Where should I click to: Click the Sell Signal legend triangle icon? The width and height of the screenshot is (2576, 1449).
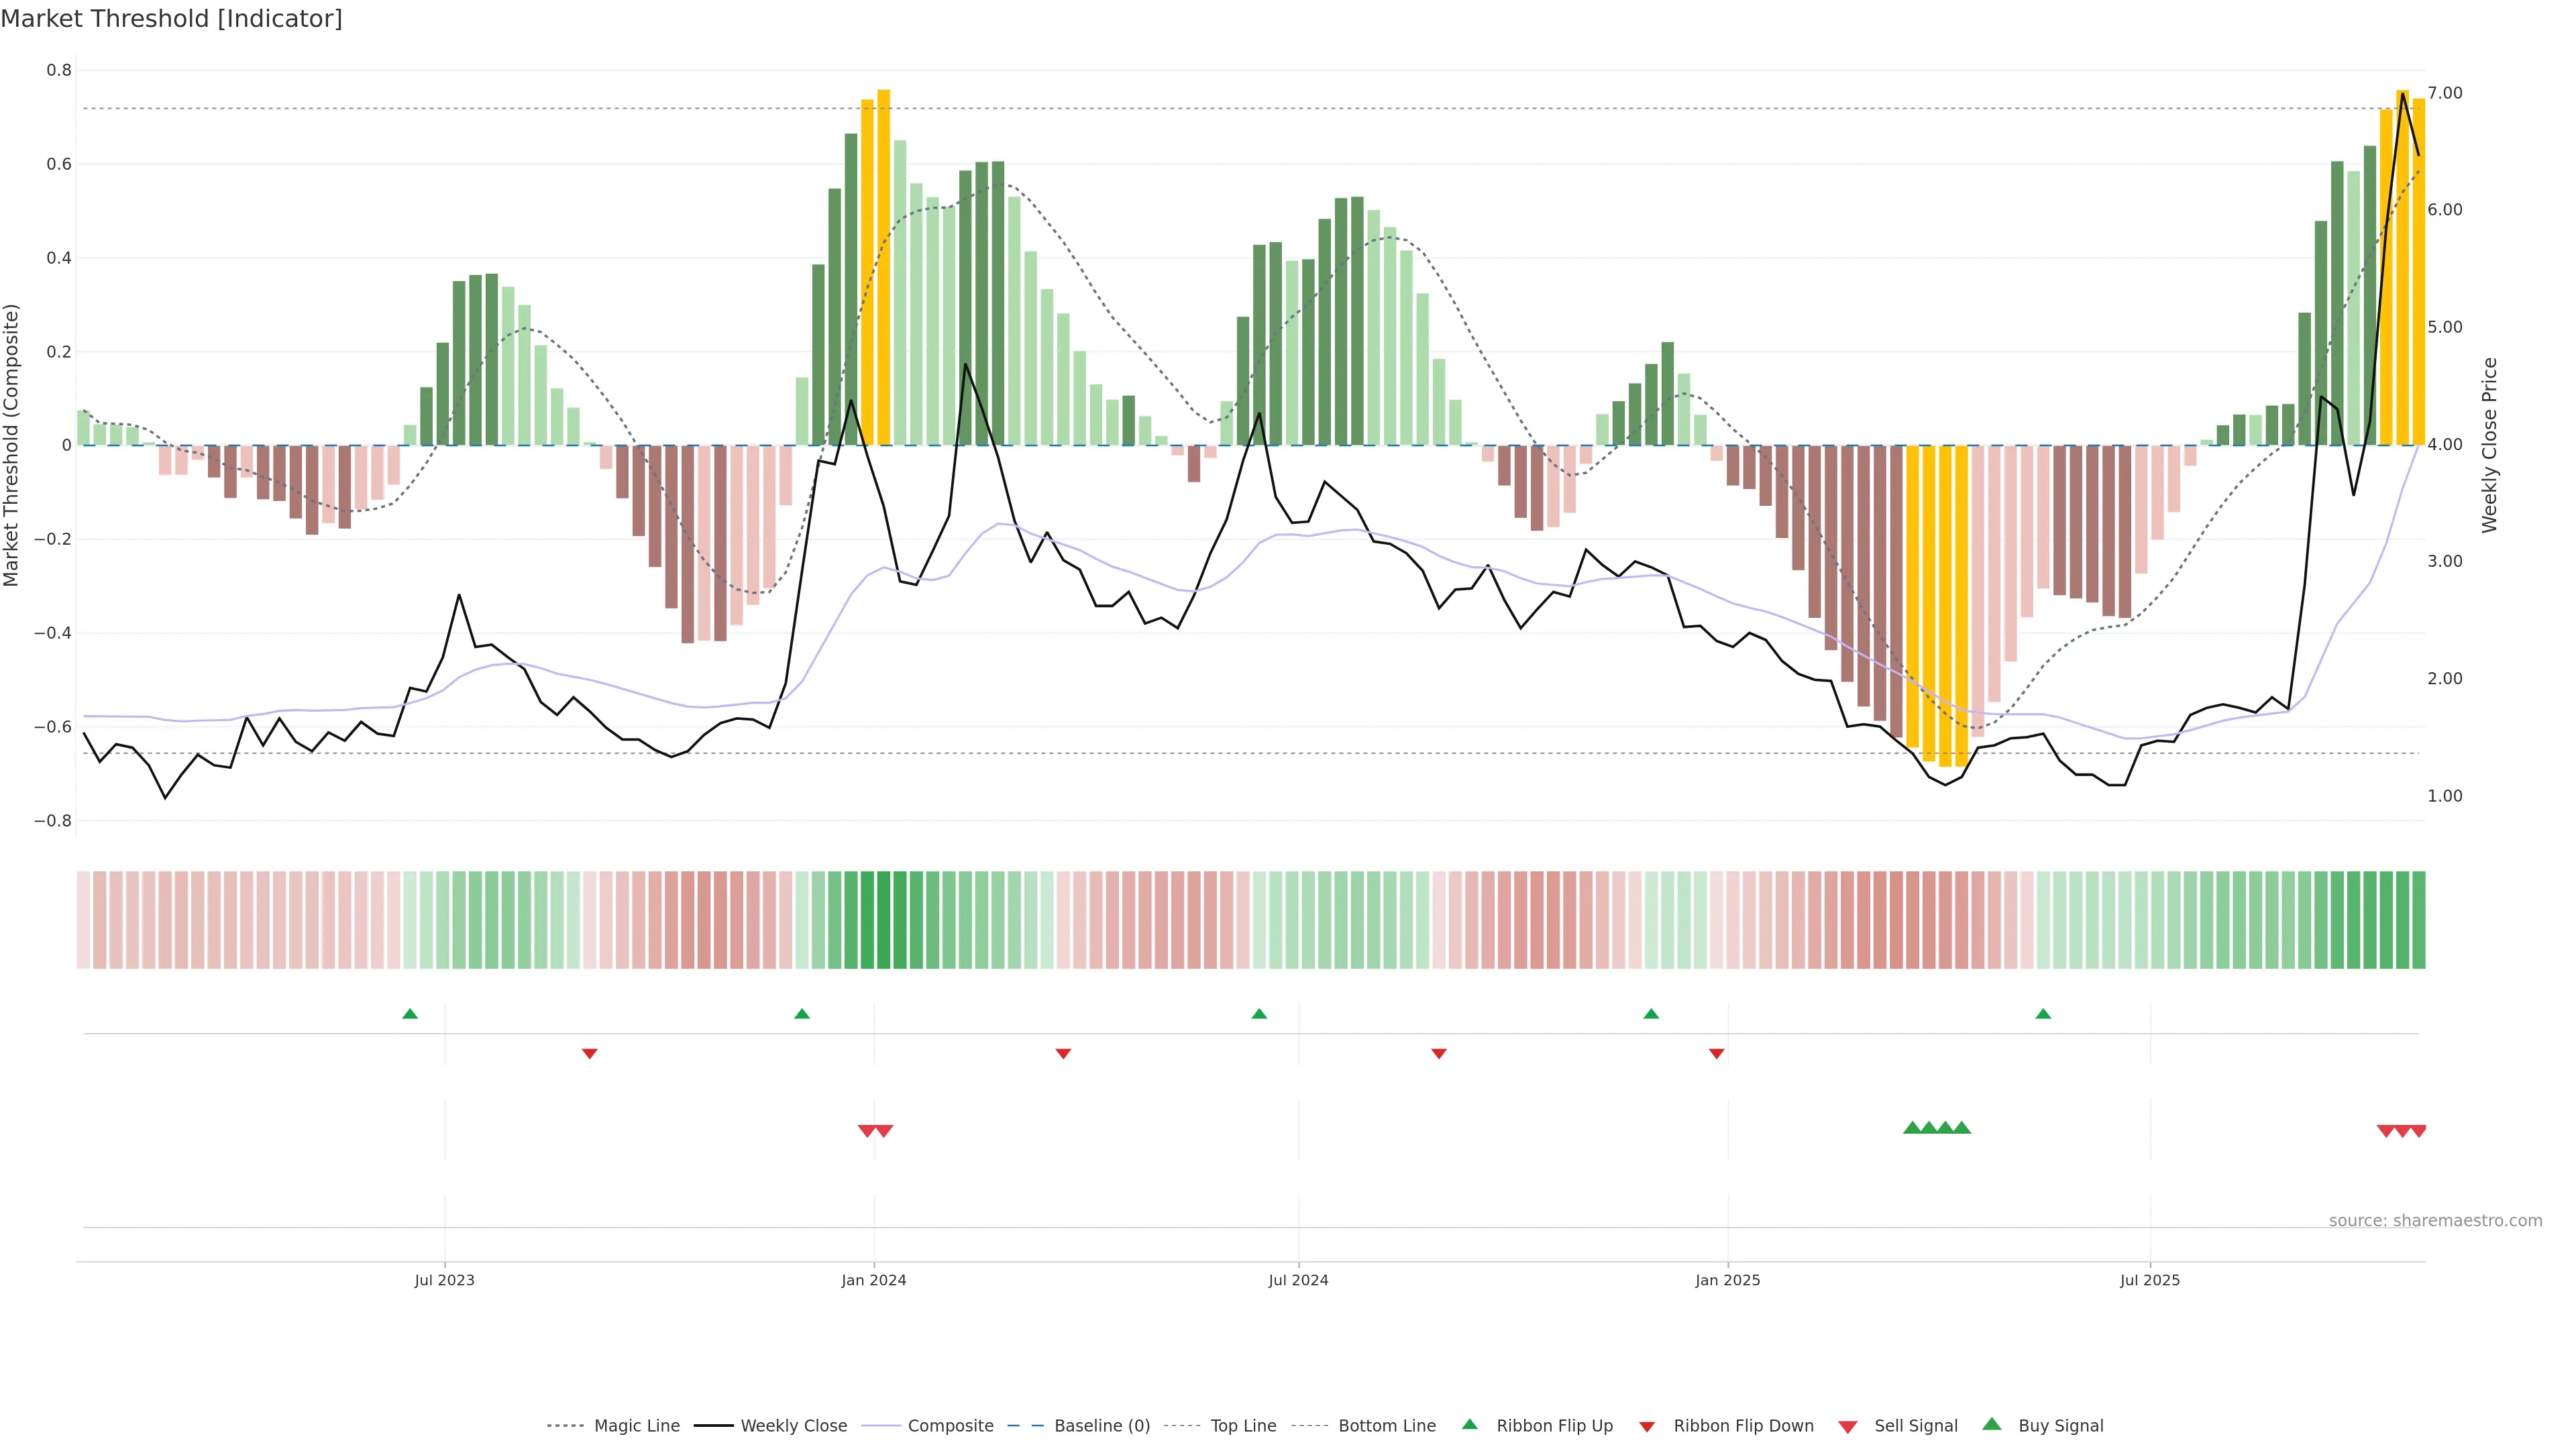(x=1848, y=1427)
